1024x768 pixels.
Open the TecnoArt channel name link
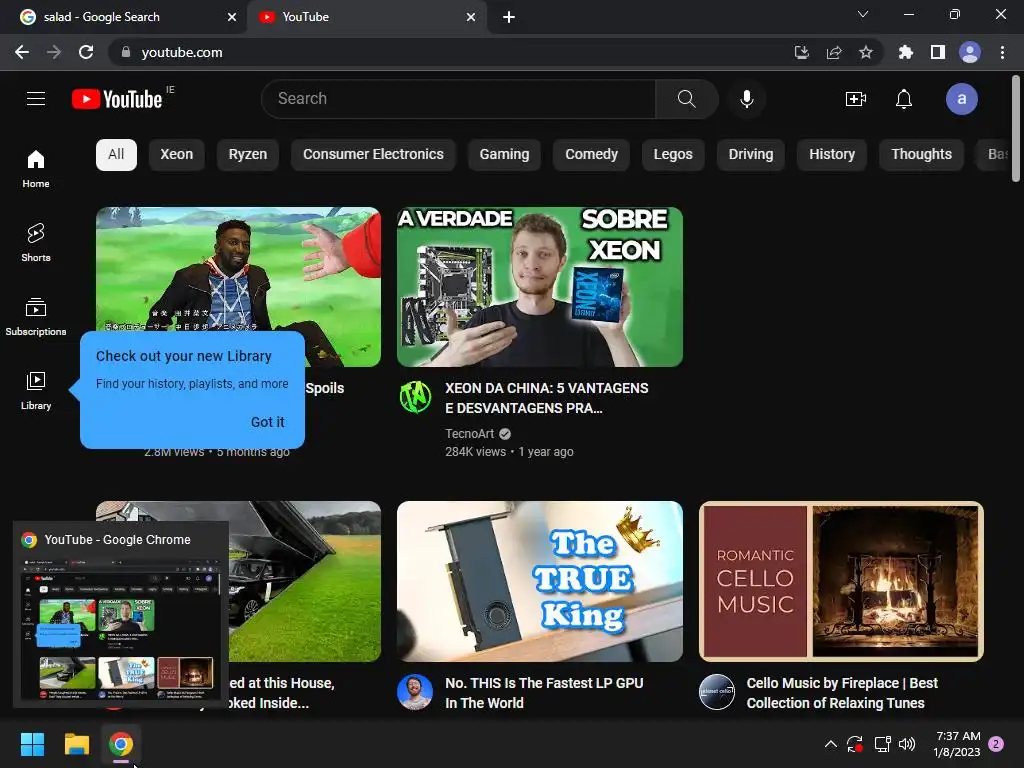coord(470,434)
